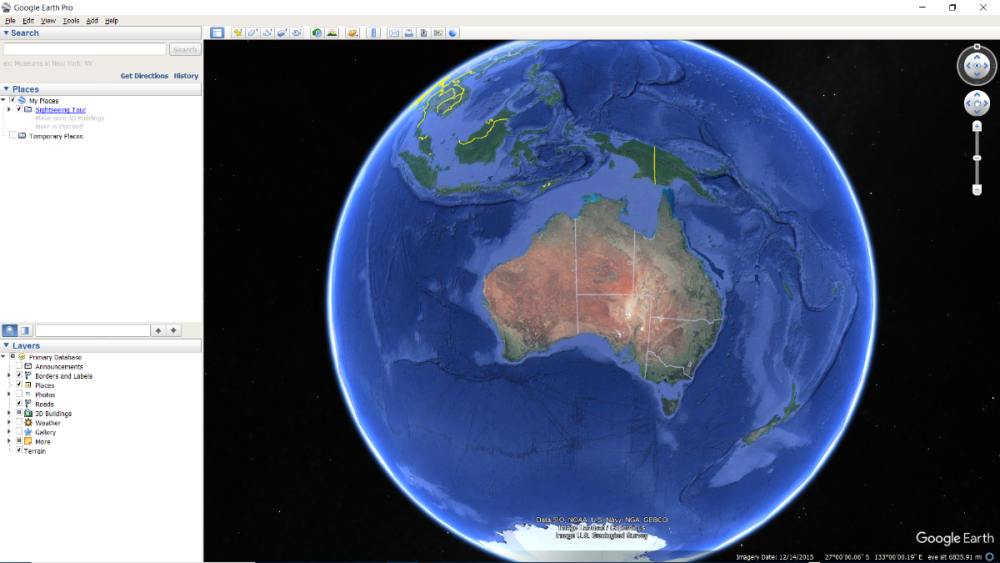
Task: Open the Edit menu
Action: 28,20
